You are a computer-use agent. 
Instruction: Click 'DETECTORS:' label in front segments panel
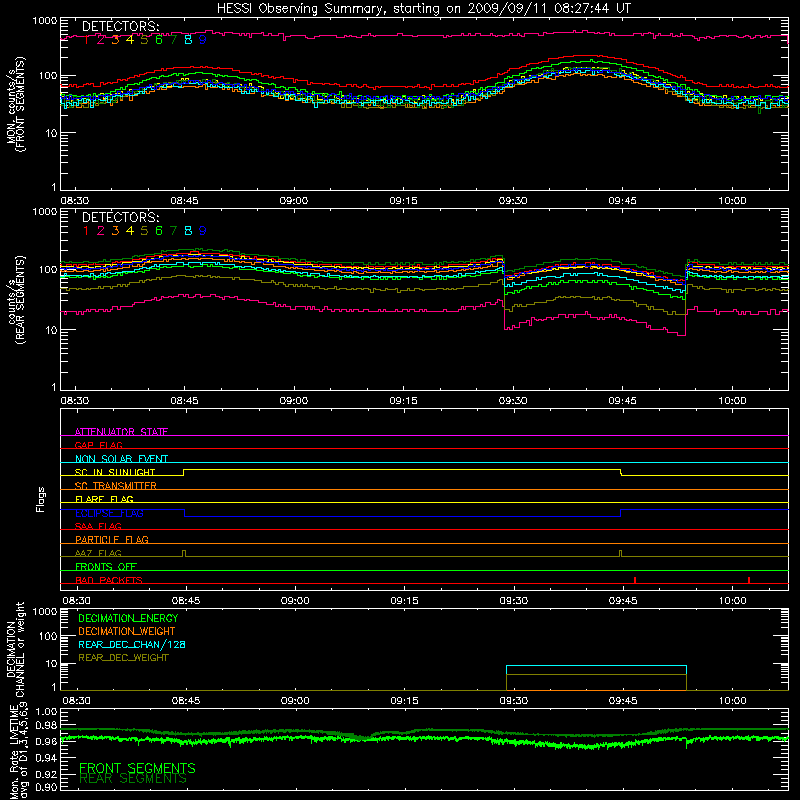pos(121,27)
